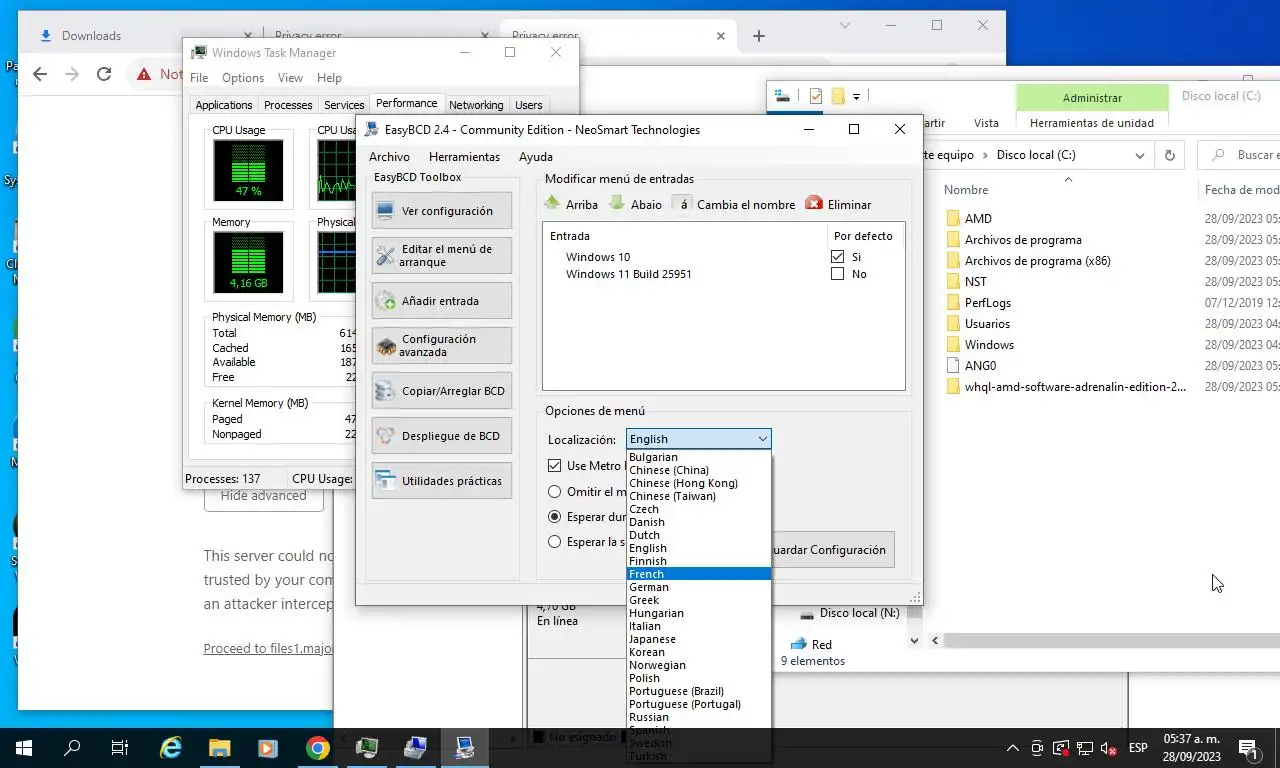Choose German in the language list
This screenshot has height=768, width=1280.
pyautogui.click(x=699, y=587)
